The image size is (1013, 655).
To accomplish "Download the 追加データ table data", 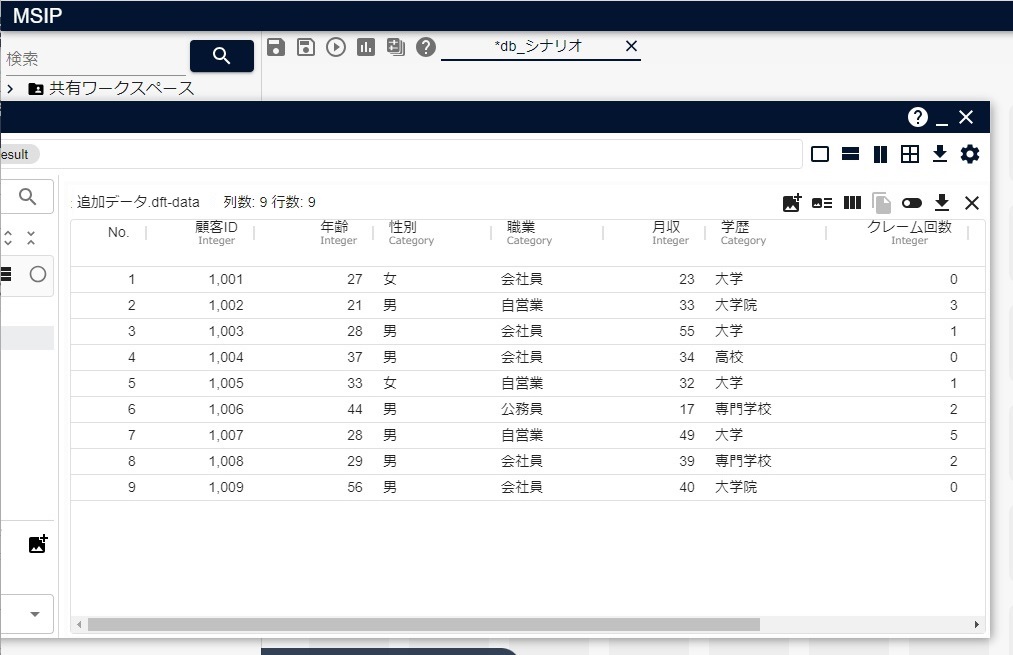I will tap(941, 203).
